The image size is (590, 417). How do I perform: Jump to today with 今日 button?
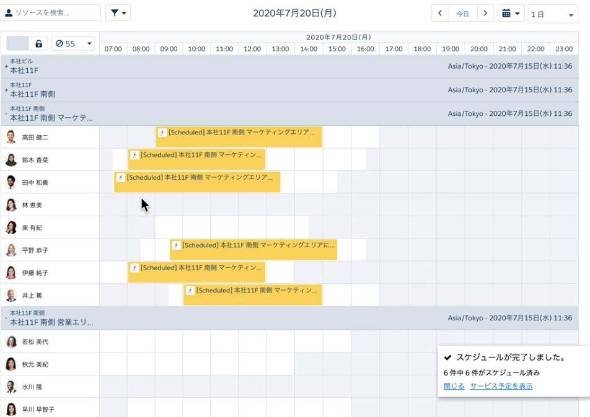click(x=462, y=14)
